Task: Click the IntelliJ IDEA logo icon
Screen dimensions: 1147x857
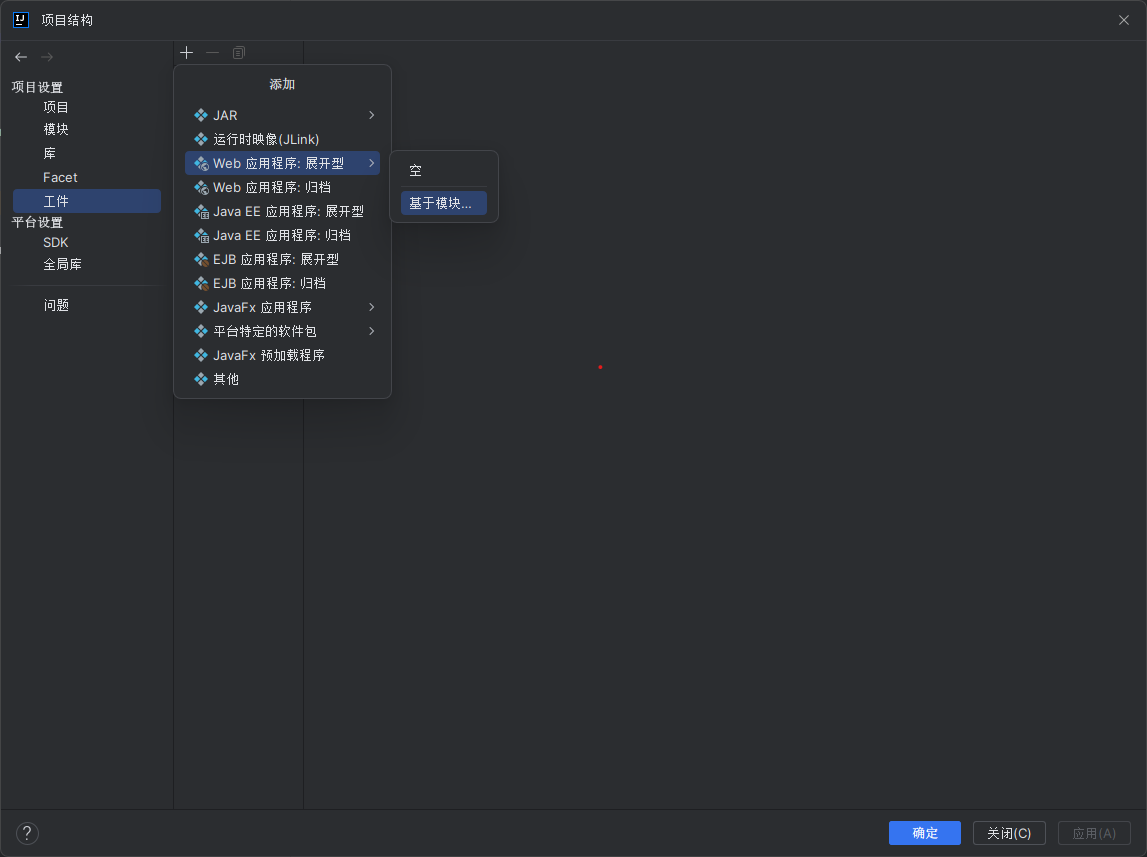Action: point(20,20)
